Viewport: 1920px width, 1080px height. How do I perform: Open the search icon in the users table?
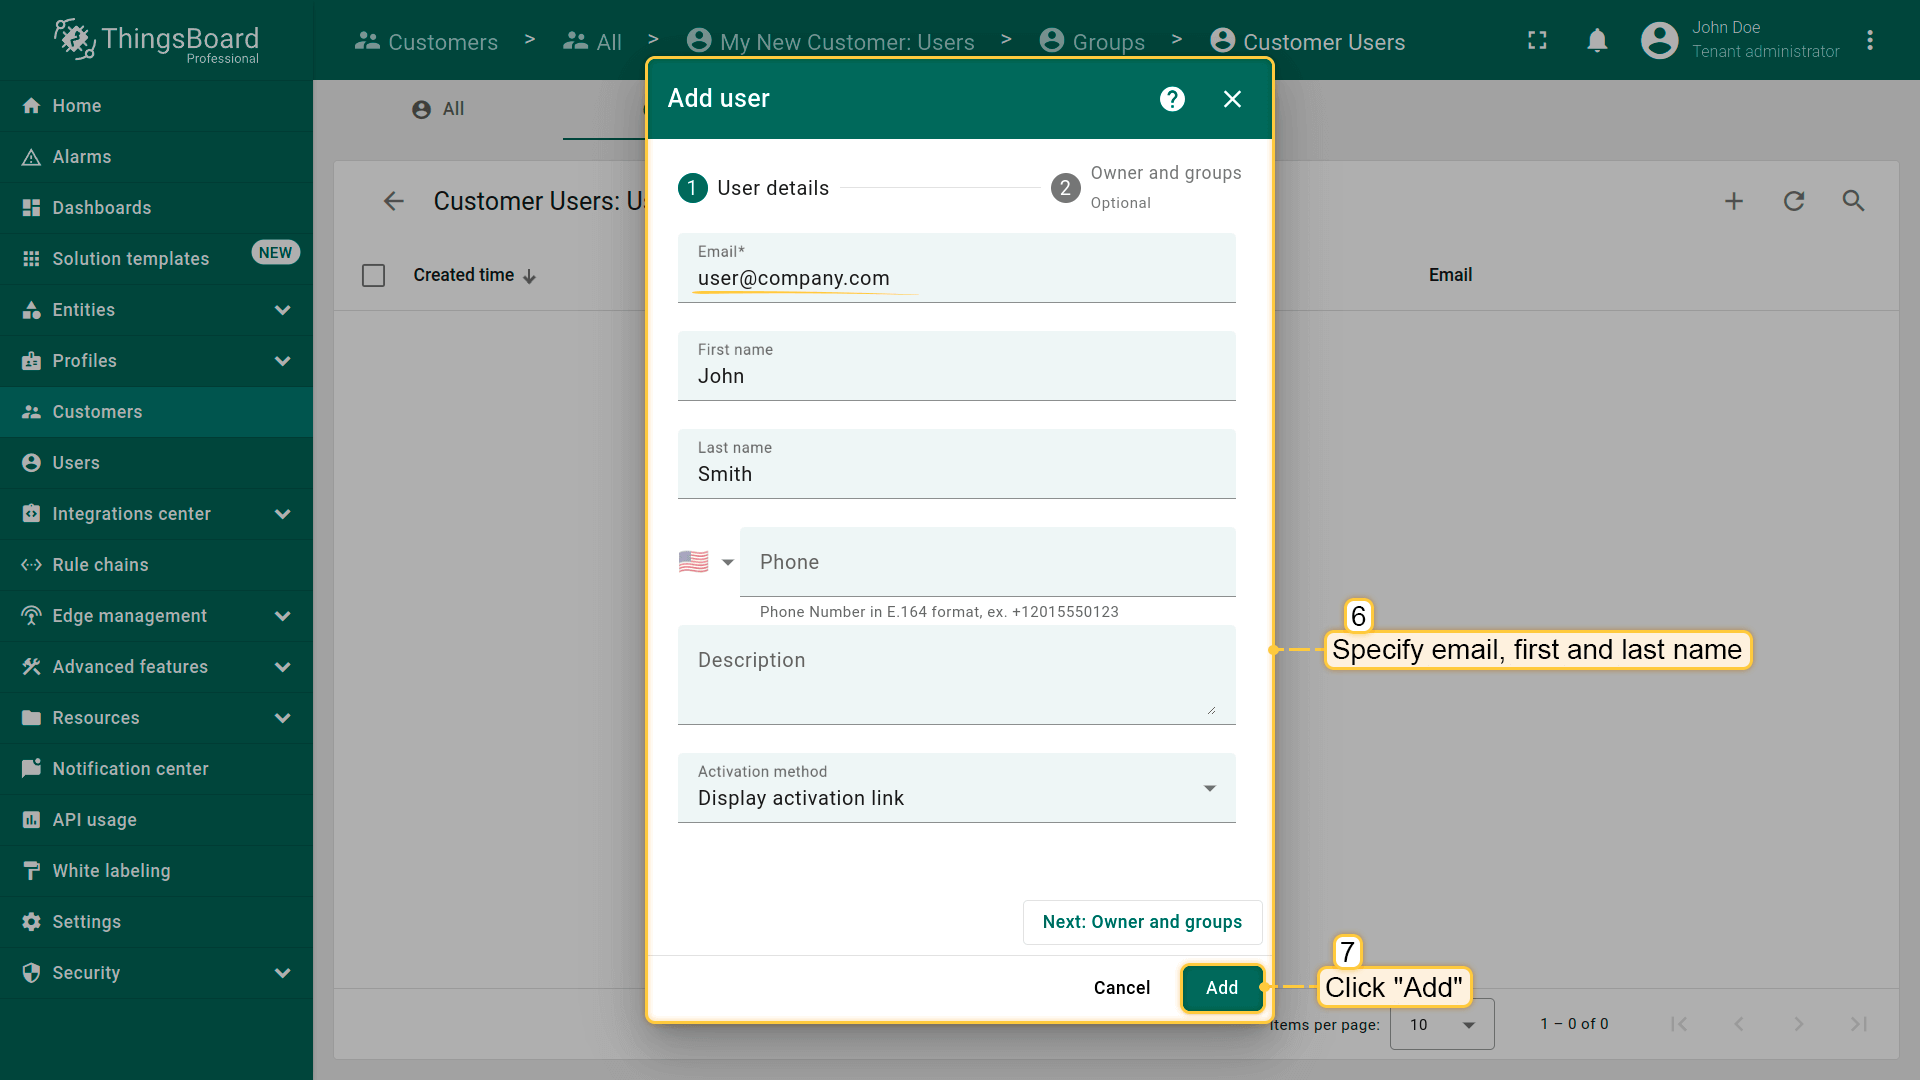(x=1853, y=201)
